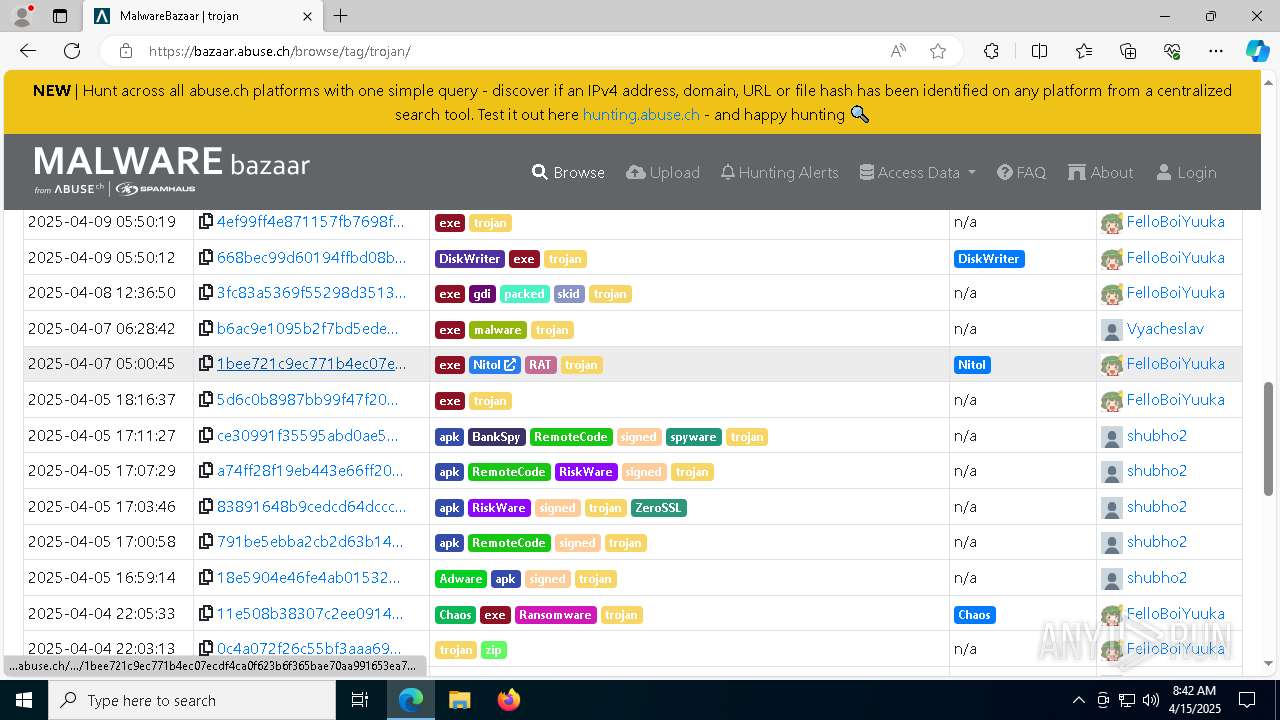Image resolution: width=1280 pixels, height=720 pixels.
Task: Copy hash a74ff28f19eb443e66ff20 icon
Action: [205, 470]
